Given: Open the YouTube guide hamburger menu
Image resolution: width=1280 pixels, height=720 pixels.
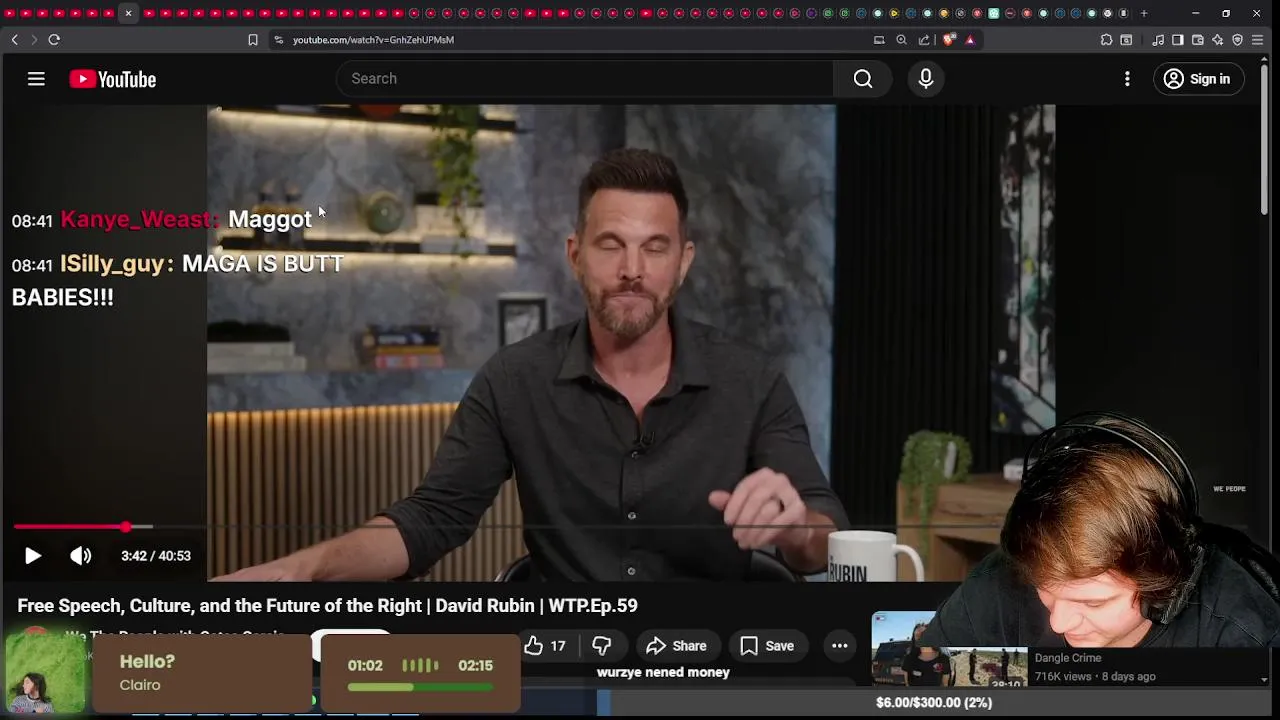Looking at the screenshot, I should pyautogui.click(x=36, y=79).
